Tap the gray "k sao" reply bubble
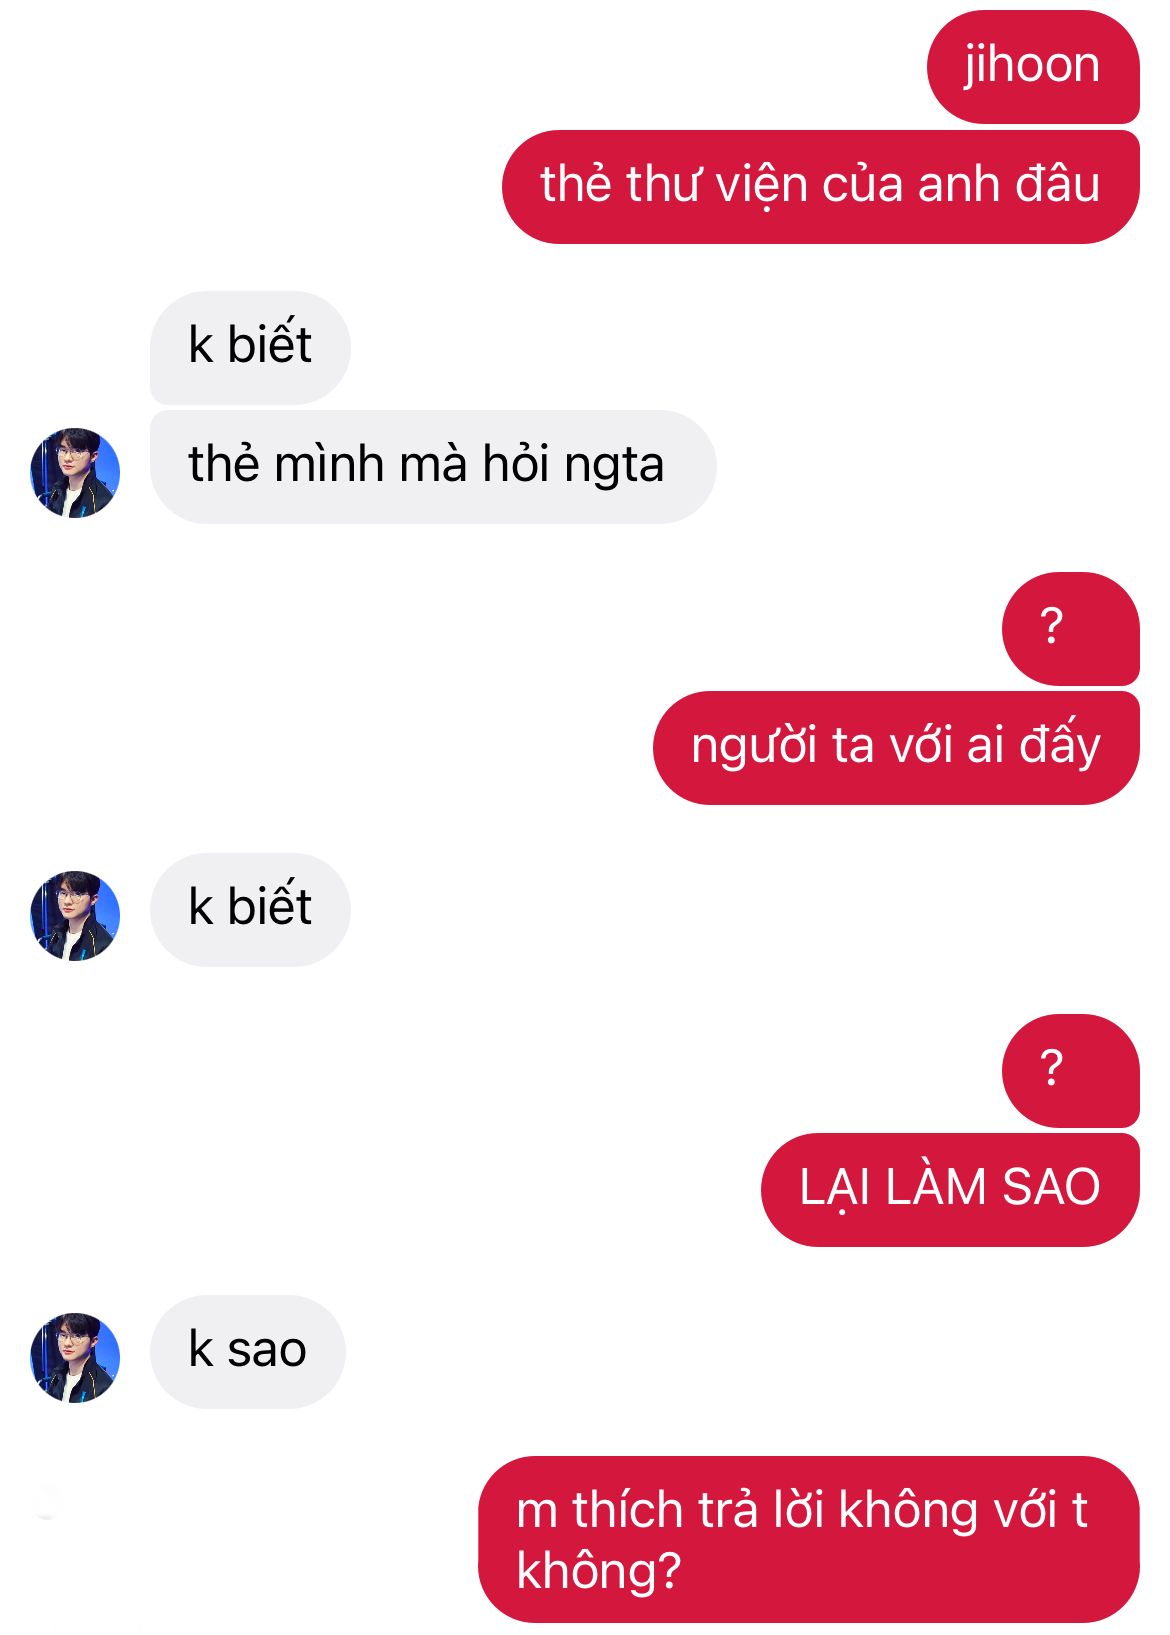This screenshot has width=1170, height=1635. point(248,1352)
